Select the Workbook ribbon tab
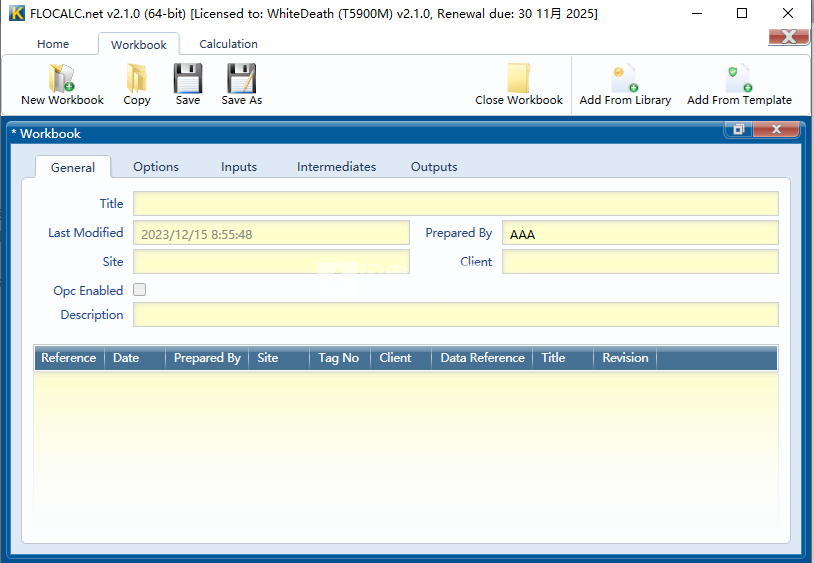 pyautogui.click(x=139, y=45)
